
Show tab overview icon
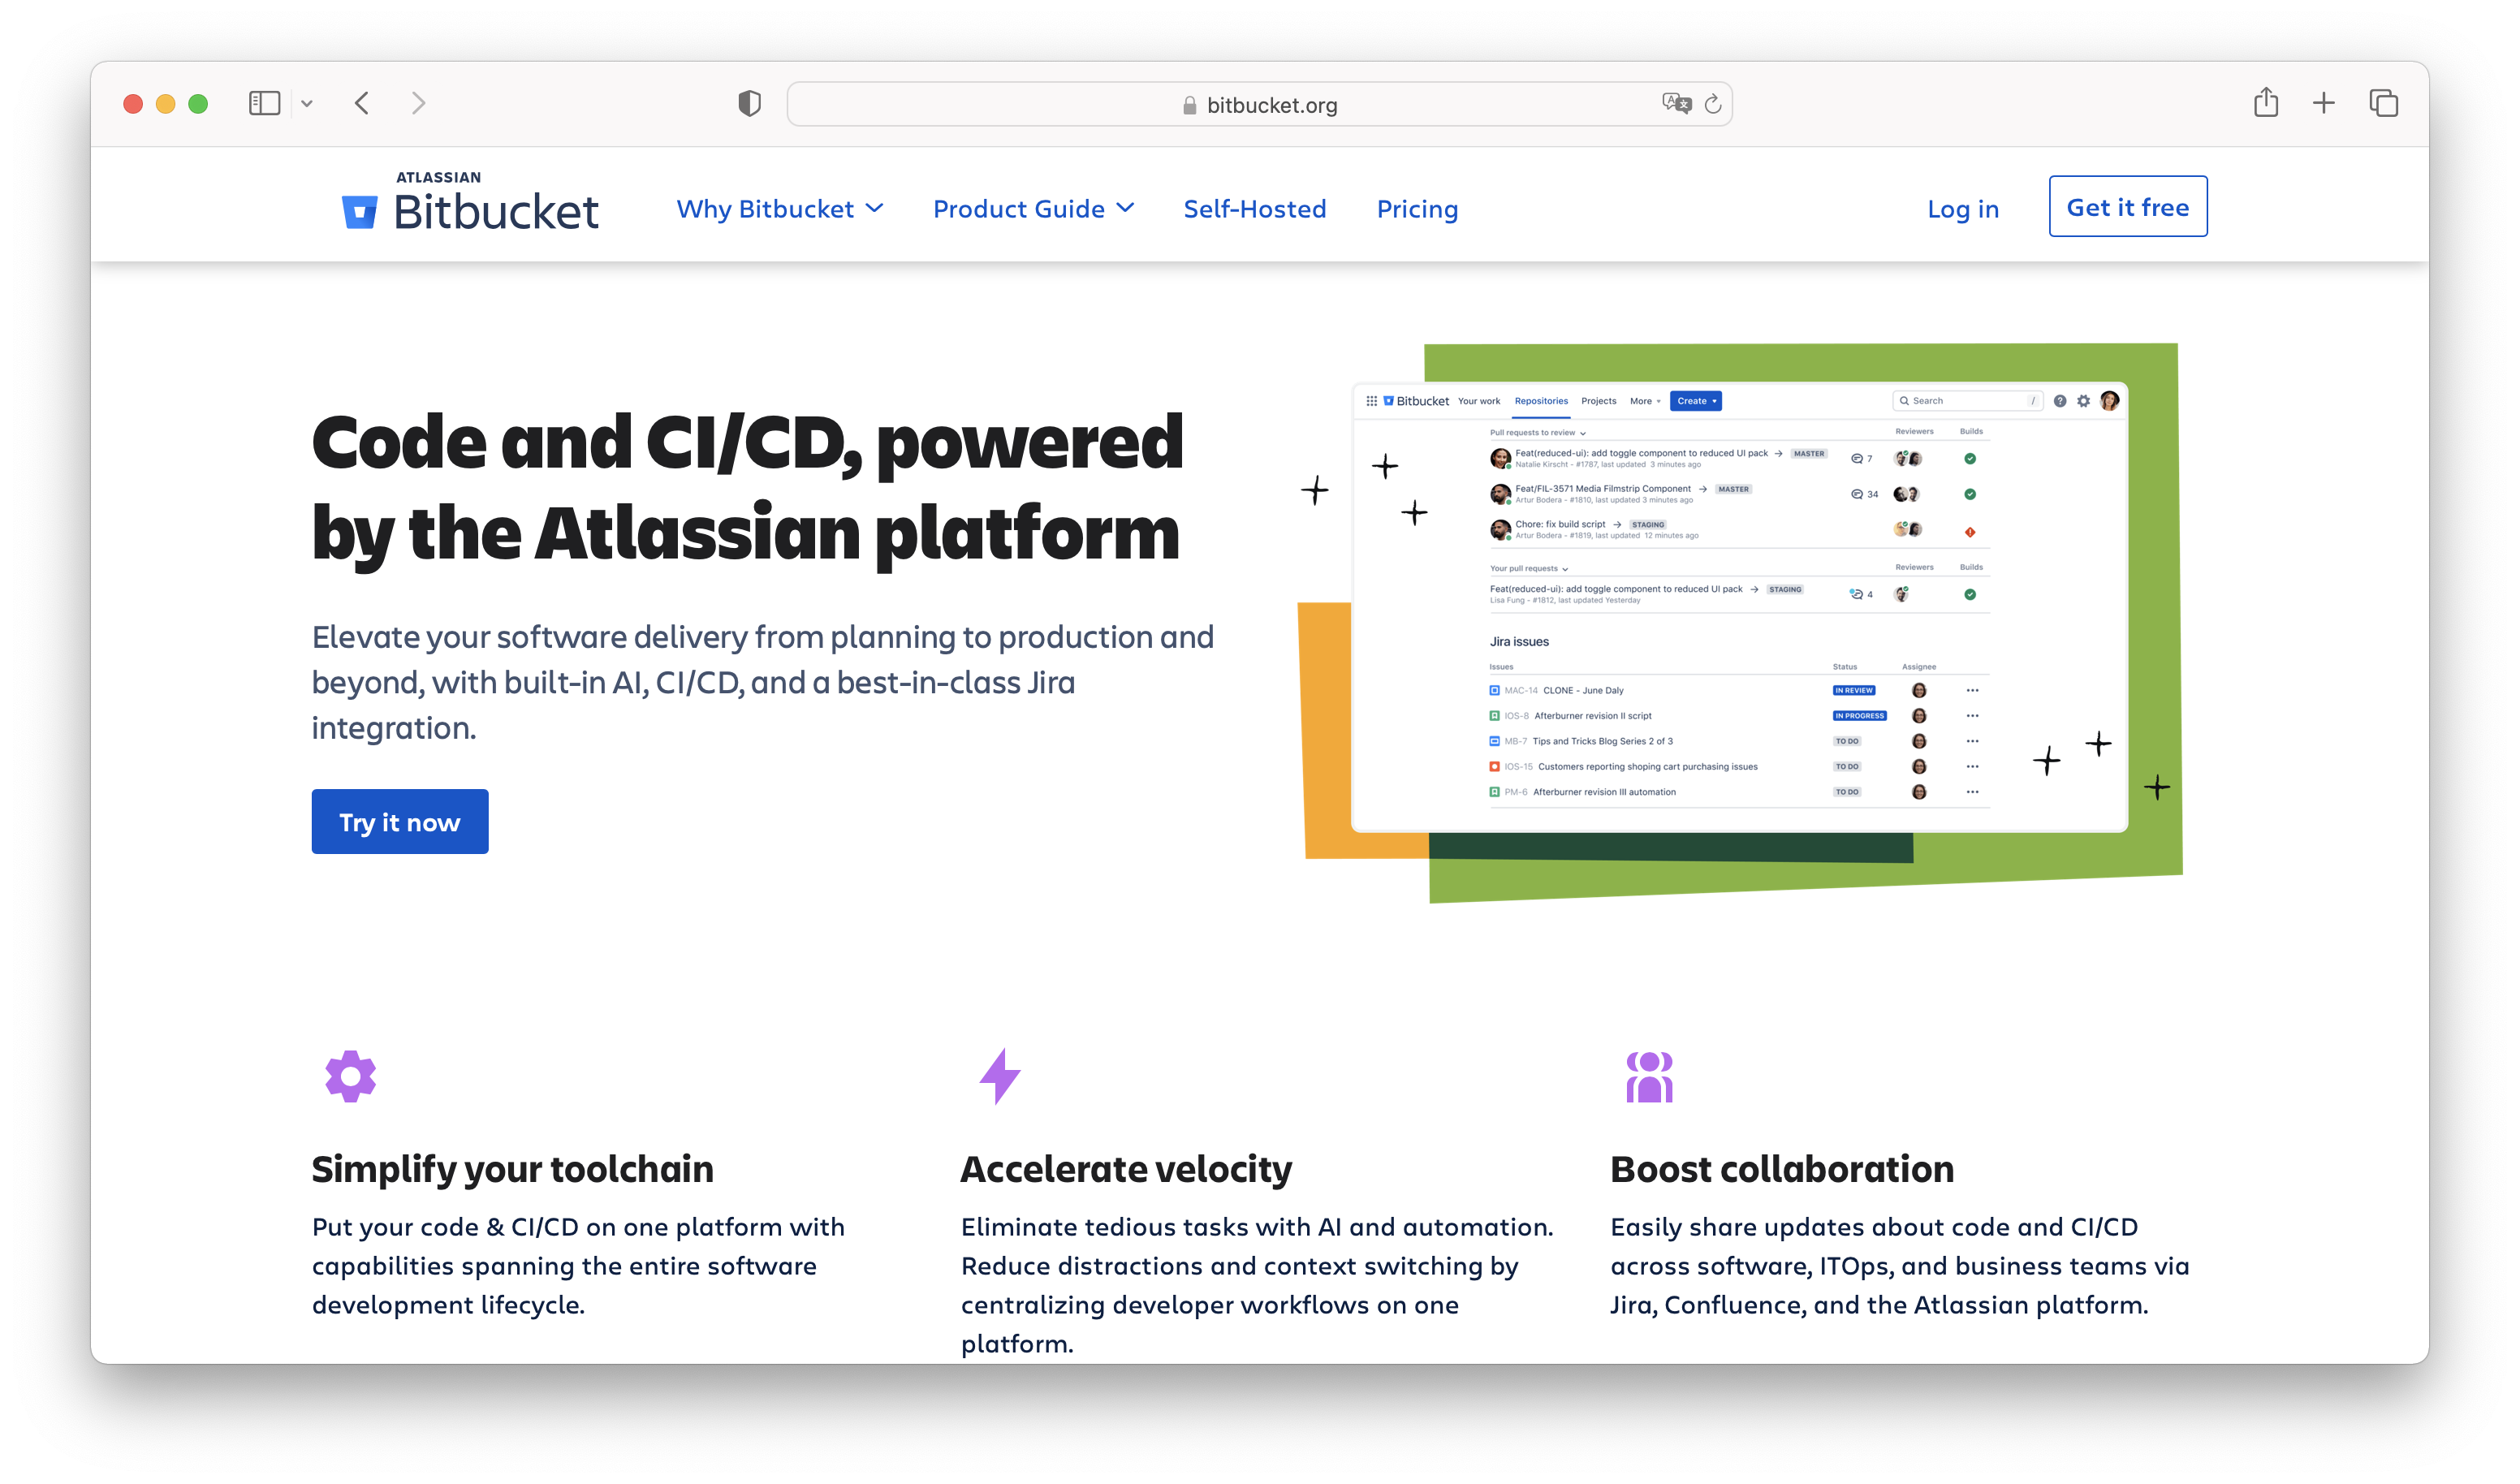click(x=2384, y=103)
